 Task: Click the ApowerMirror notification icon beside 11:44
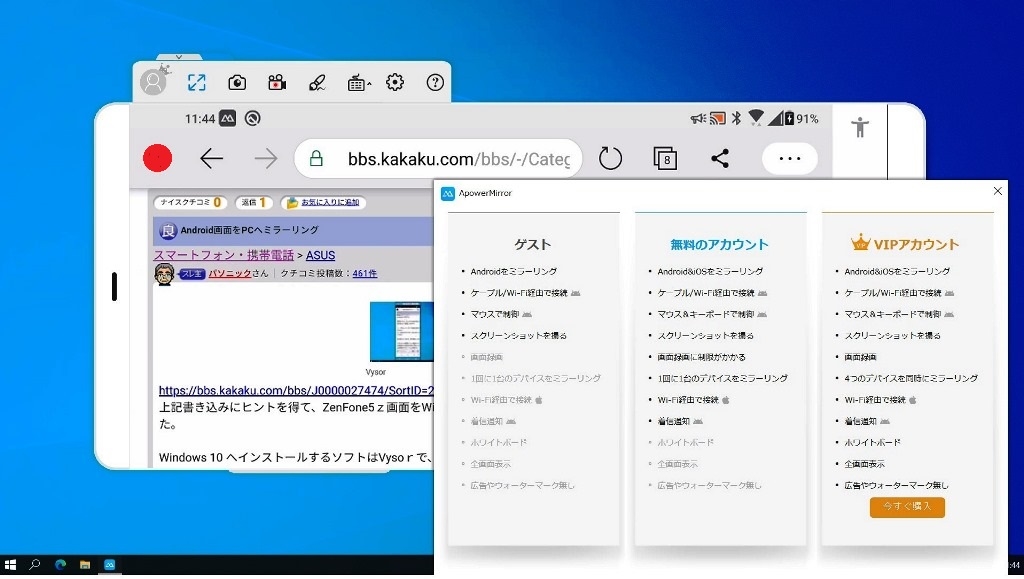click(x=227, y=118)
